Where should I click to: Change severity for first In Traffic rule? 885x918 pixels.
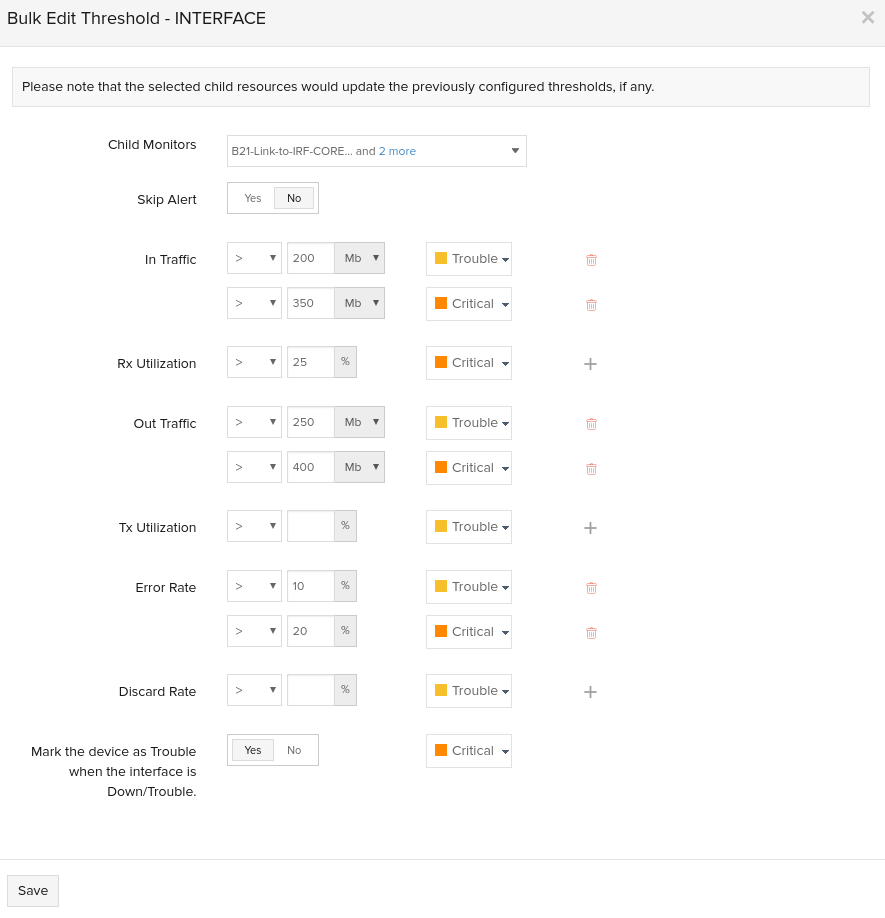coord(468,258)
